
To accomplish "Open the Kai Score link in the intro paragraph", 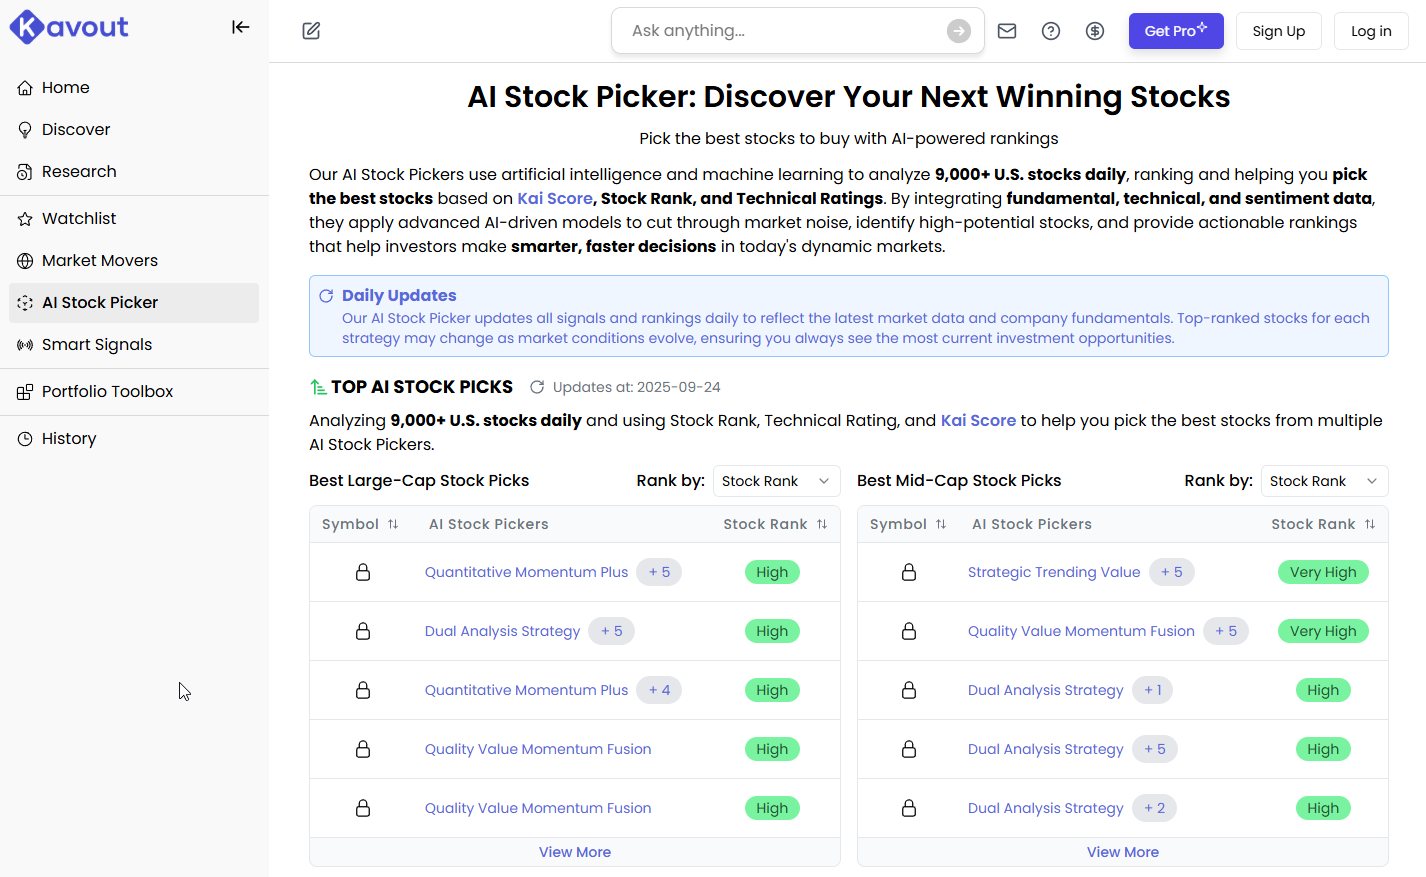I will 554,199.
